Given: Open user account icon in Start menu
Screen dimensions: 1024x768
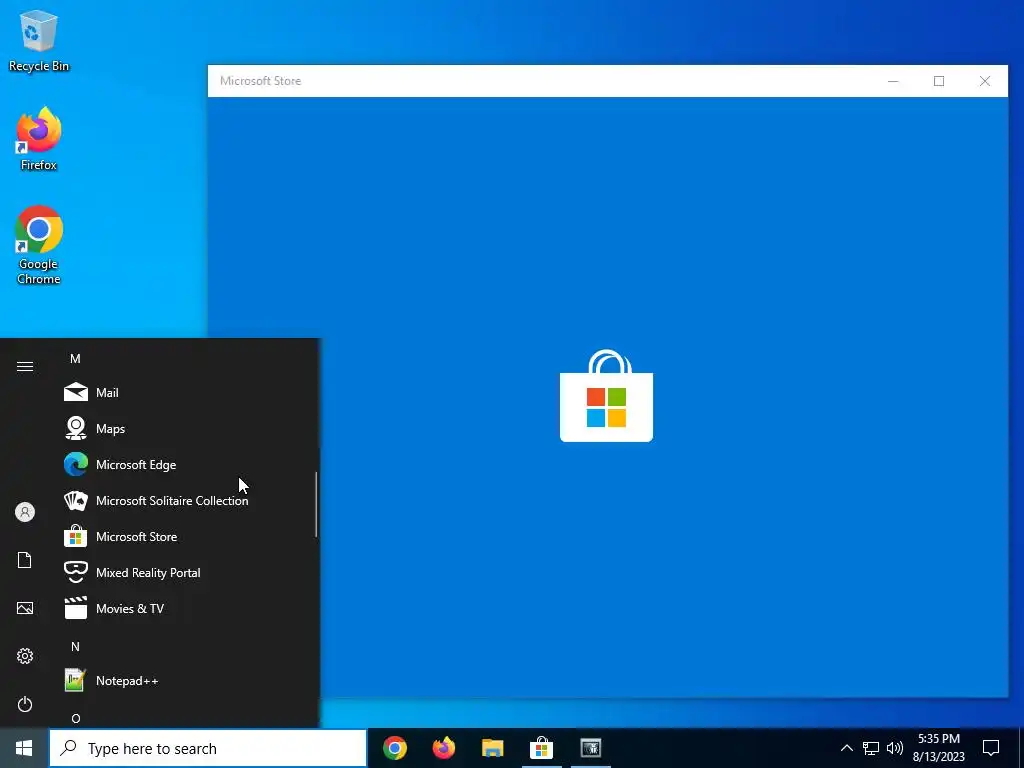Looking at the screenshot, I should point(25,512).
